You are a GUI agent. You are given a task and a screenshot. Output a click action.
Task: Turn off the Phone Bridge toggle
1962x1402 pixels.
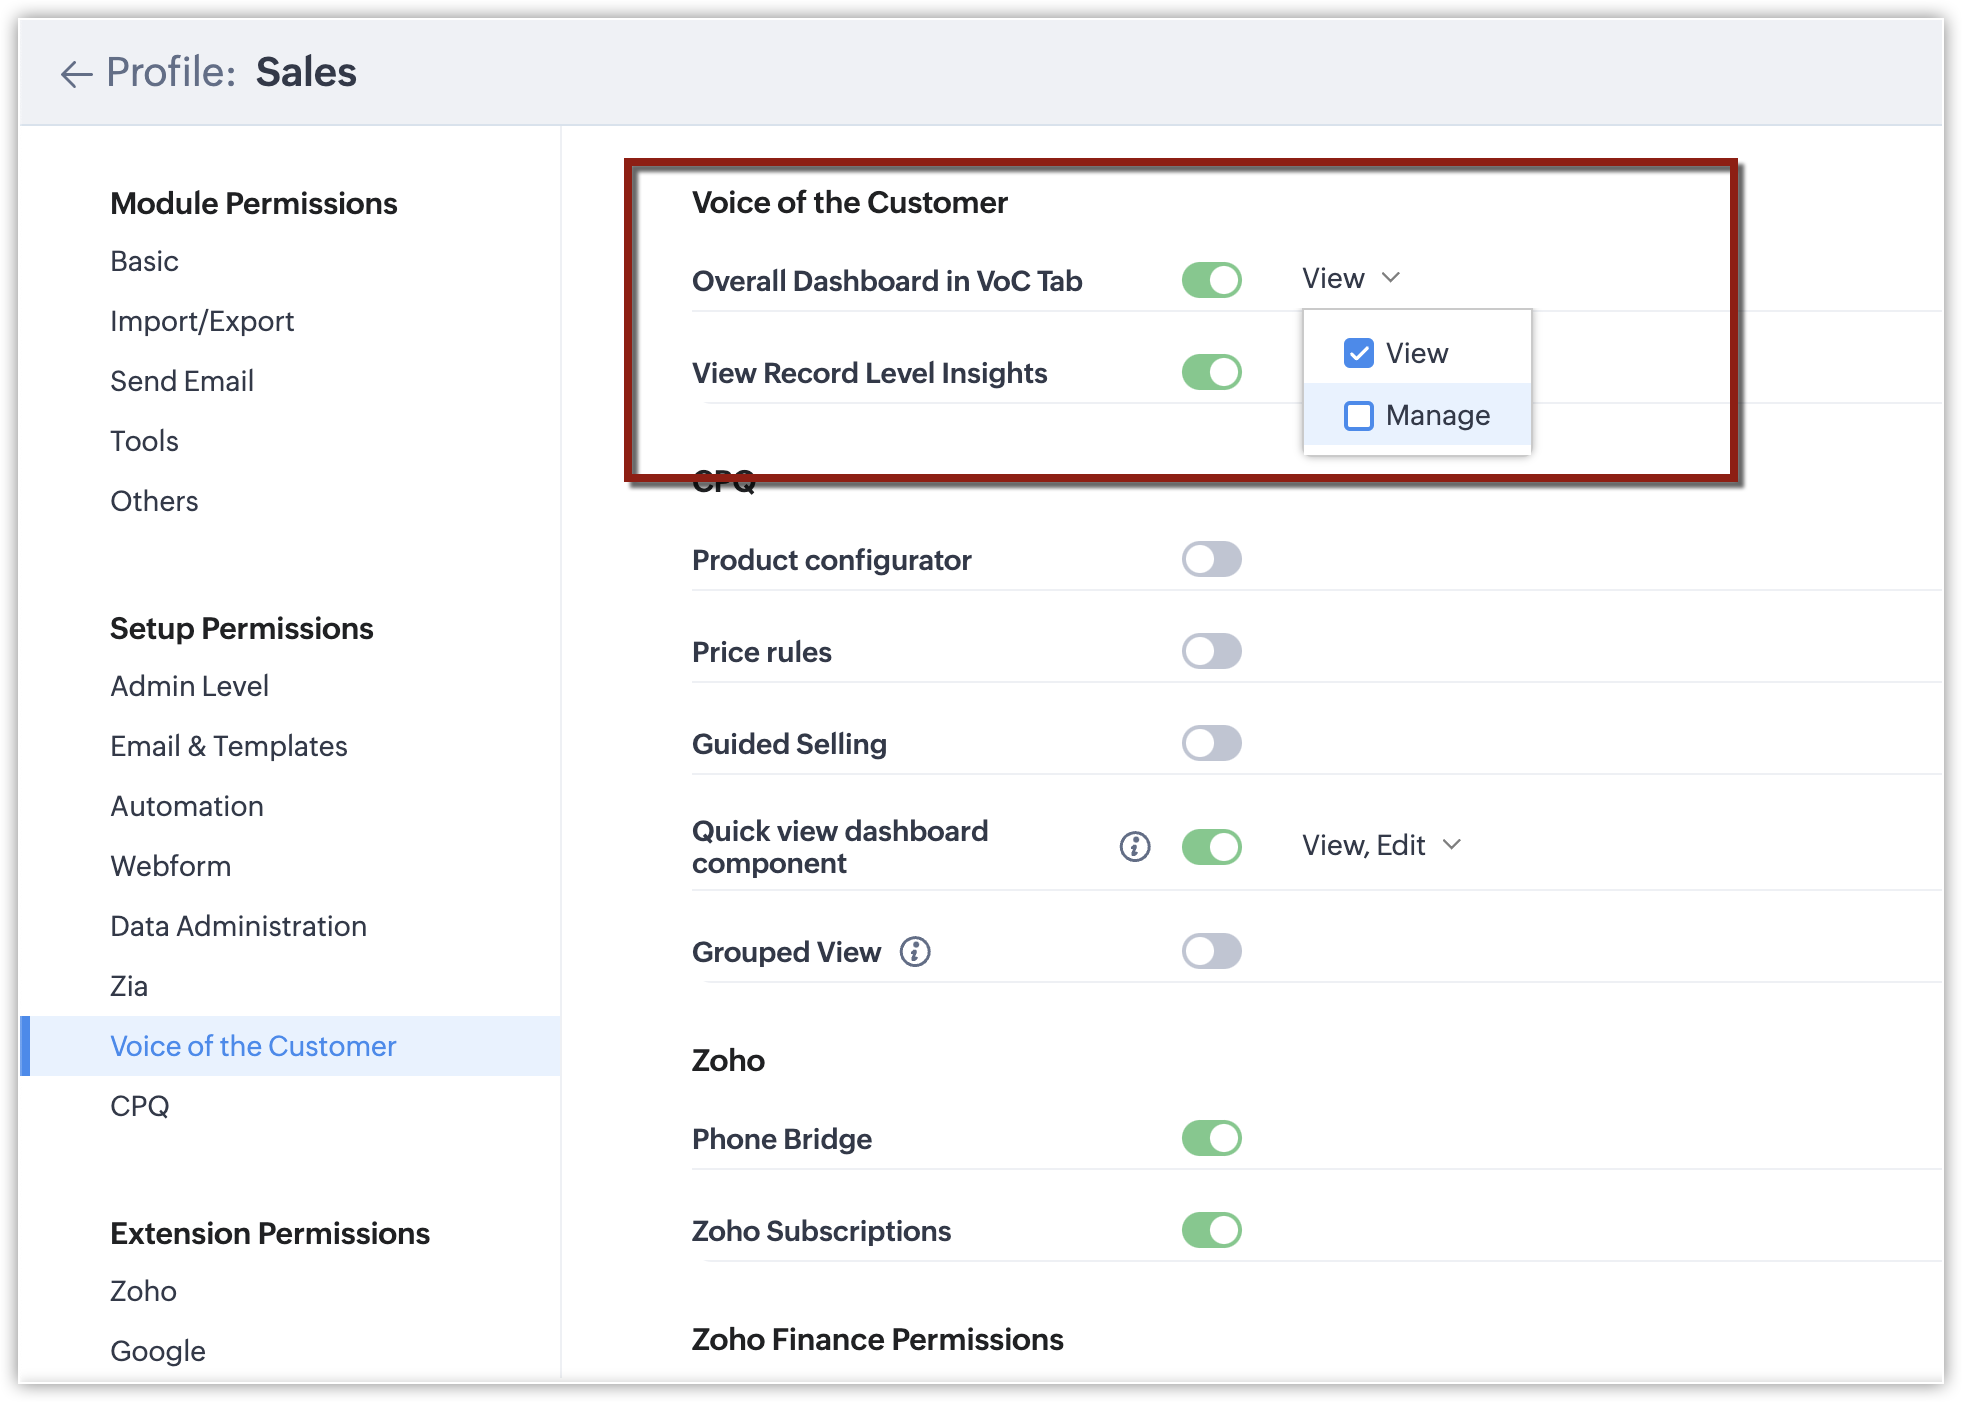coord(1211,1139)
